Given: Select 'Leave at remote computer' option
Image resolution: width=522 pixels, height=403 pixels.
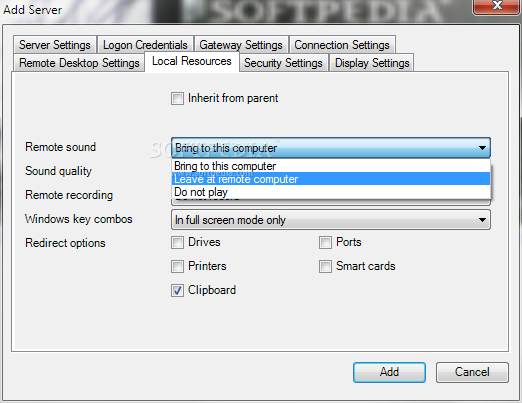Looking at the screenshot, I should (x=331, y=179).
